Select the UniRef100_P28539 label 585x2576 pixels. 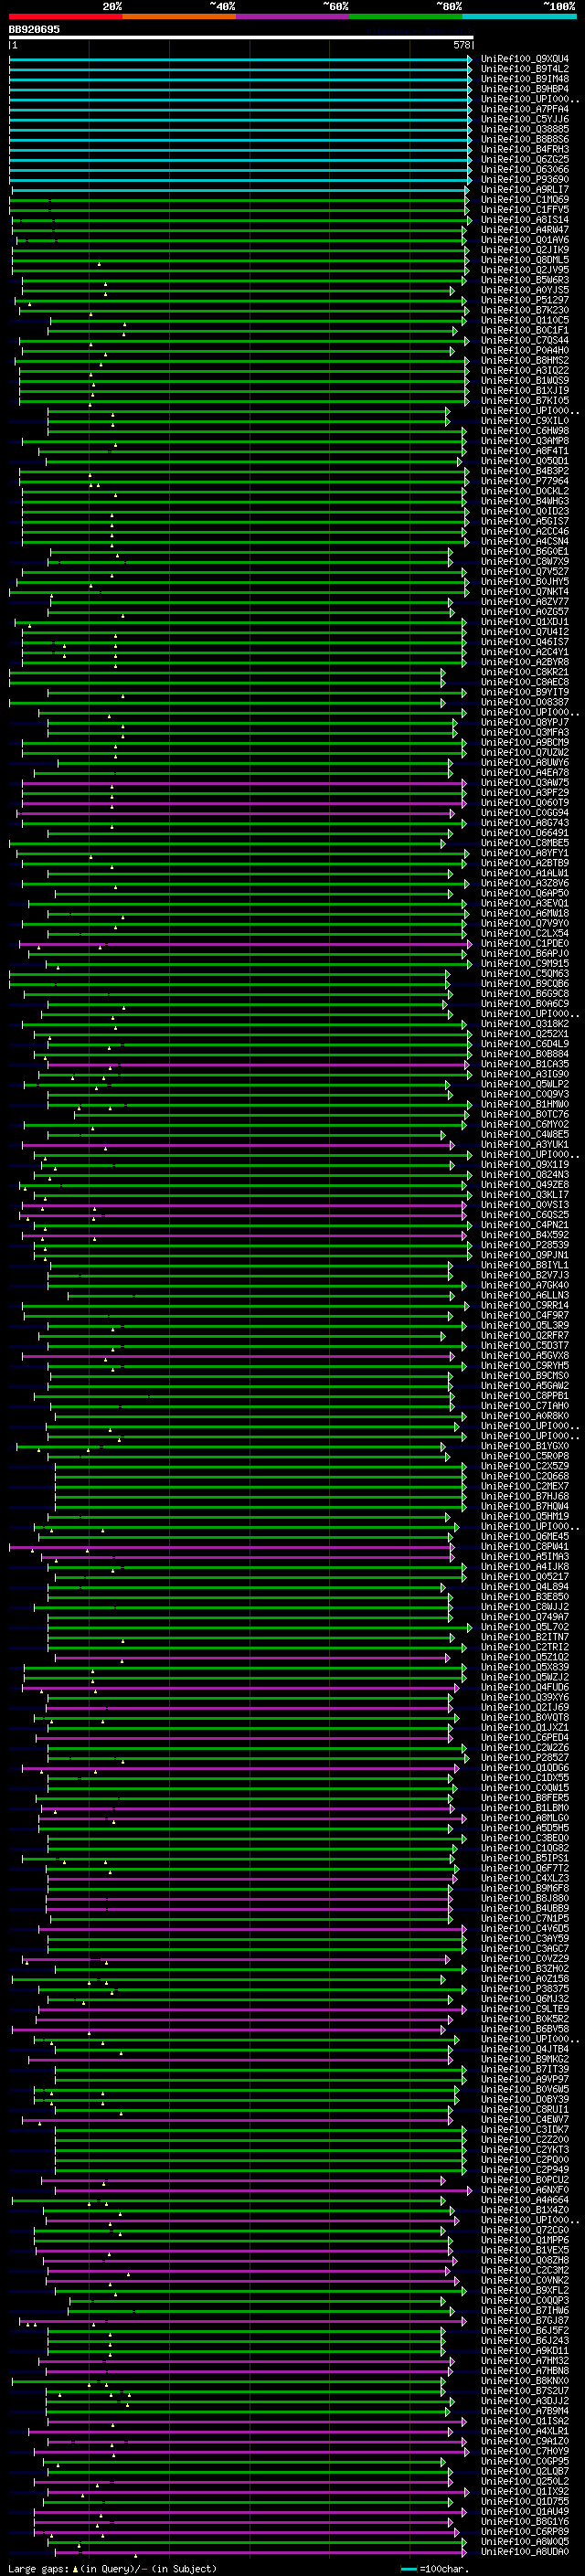coord(524,1244)
